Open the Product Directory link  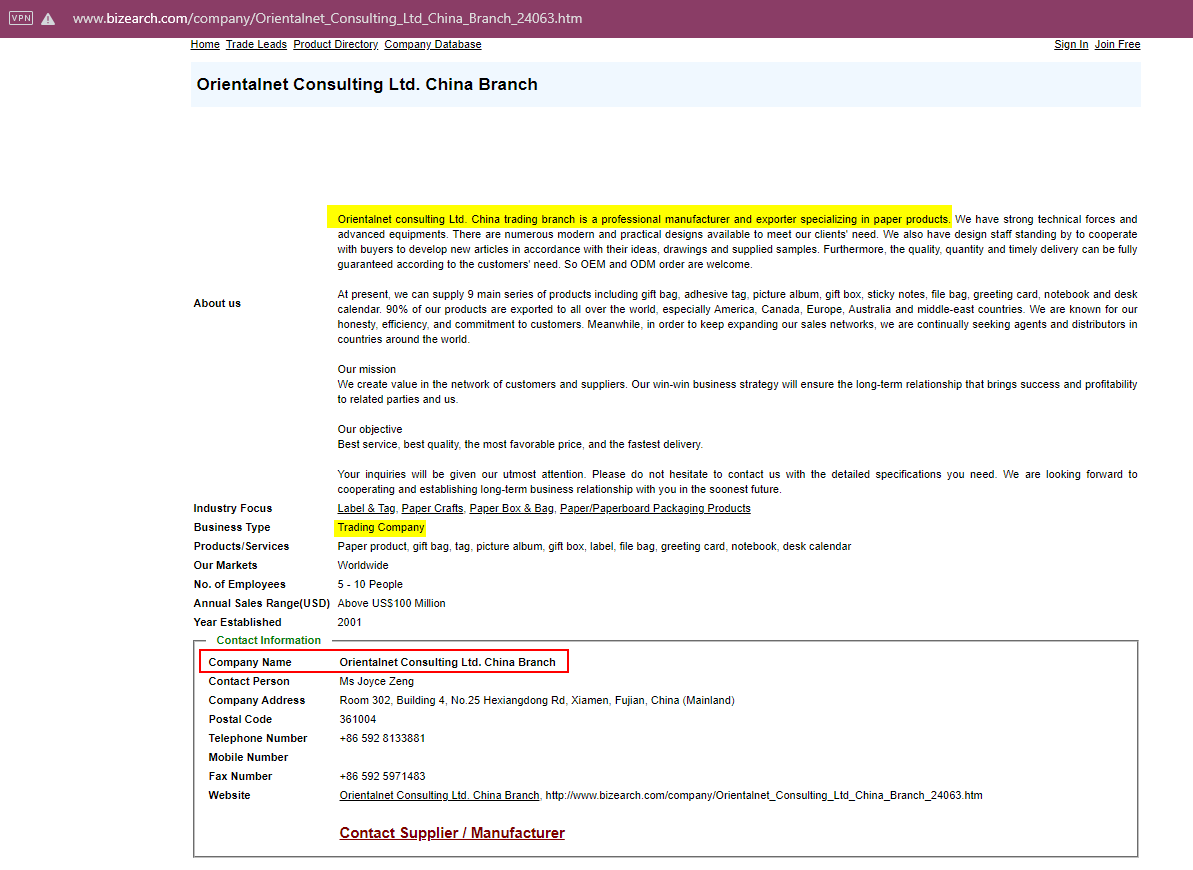pyautogui.click(x=336, y=44)
